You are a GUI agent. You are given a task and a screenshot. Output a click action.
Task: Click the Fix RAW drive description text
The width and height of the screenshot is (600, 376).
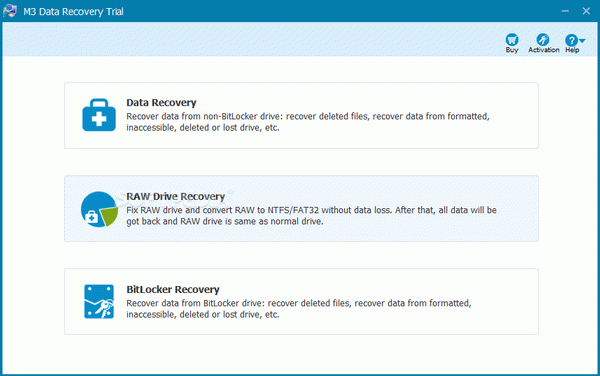coord(311,216)
